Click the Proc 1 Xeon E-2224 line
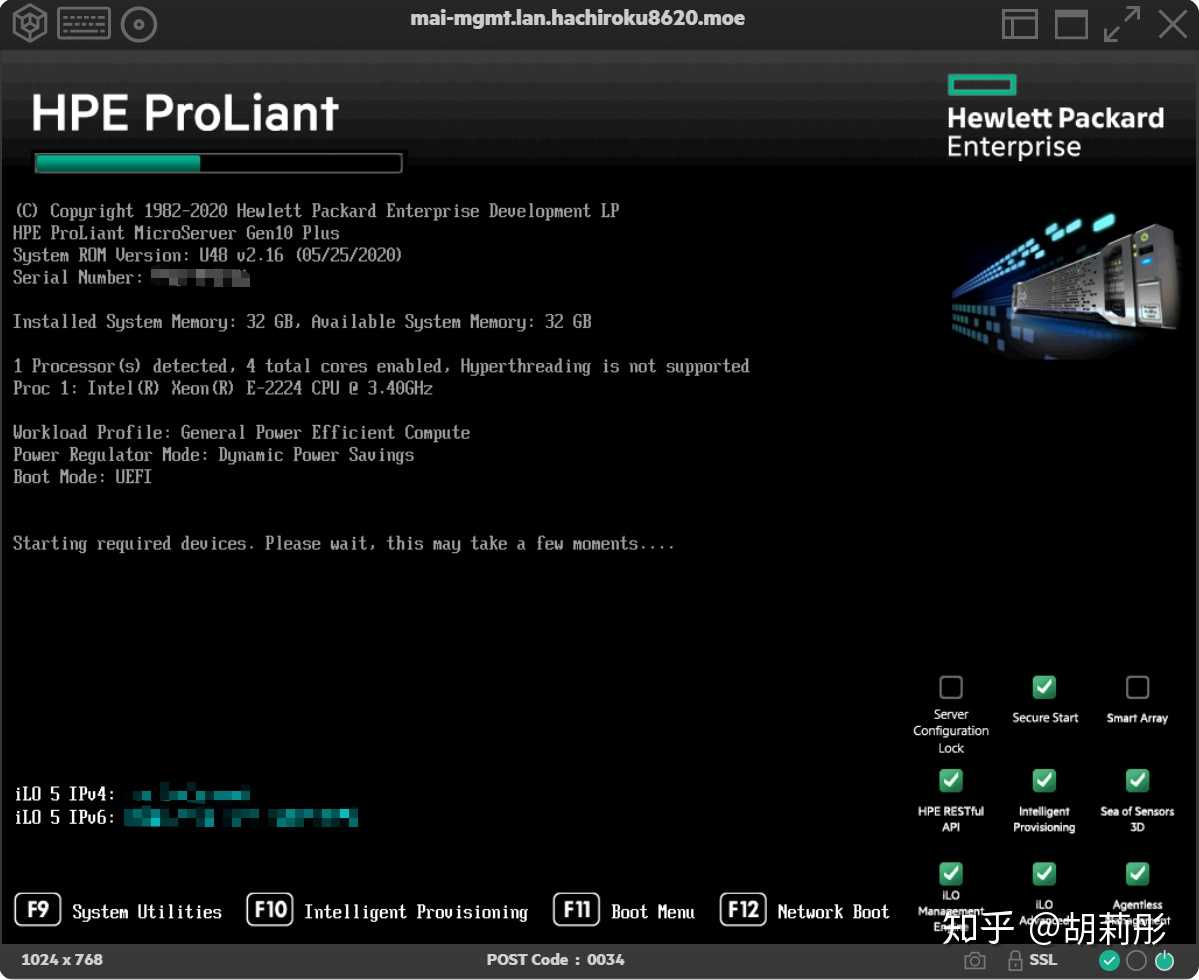This screenshot has height=980, width=1199. tap(223, 388)
